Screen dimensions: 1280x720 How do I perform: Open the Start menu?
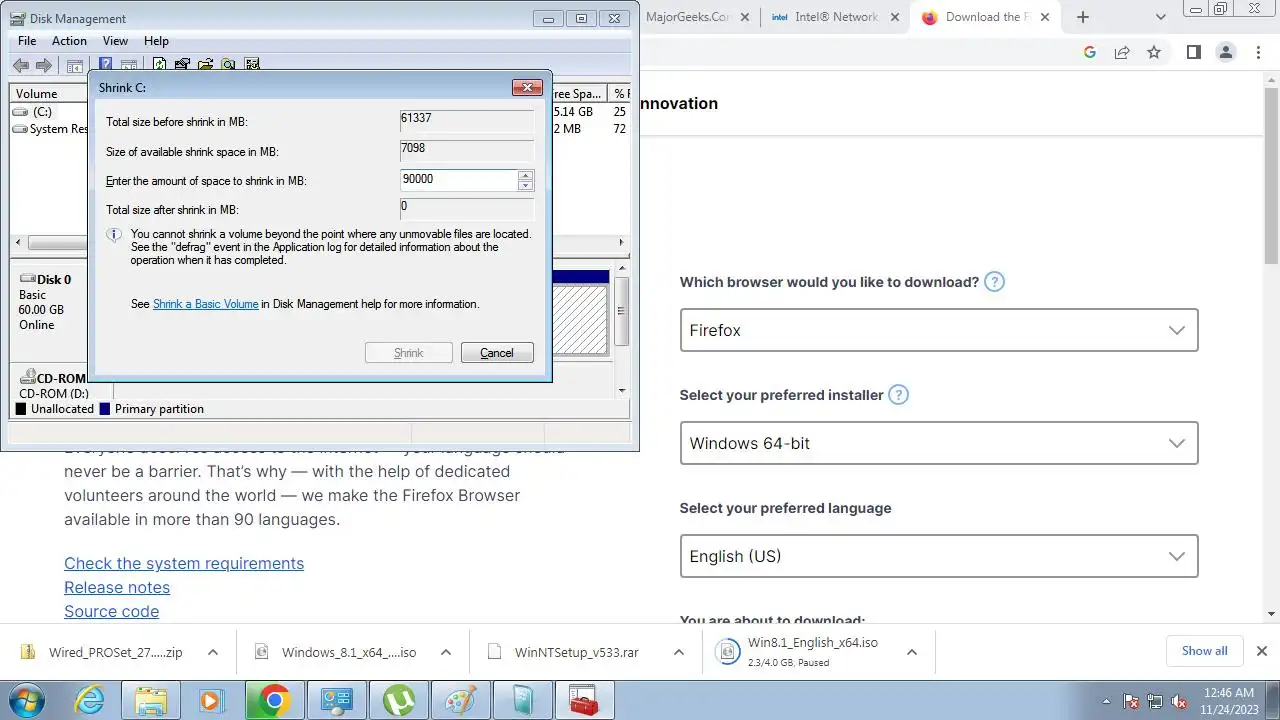click(29, 700)
